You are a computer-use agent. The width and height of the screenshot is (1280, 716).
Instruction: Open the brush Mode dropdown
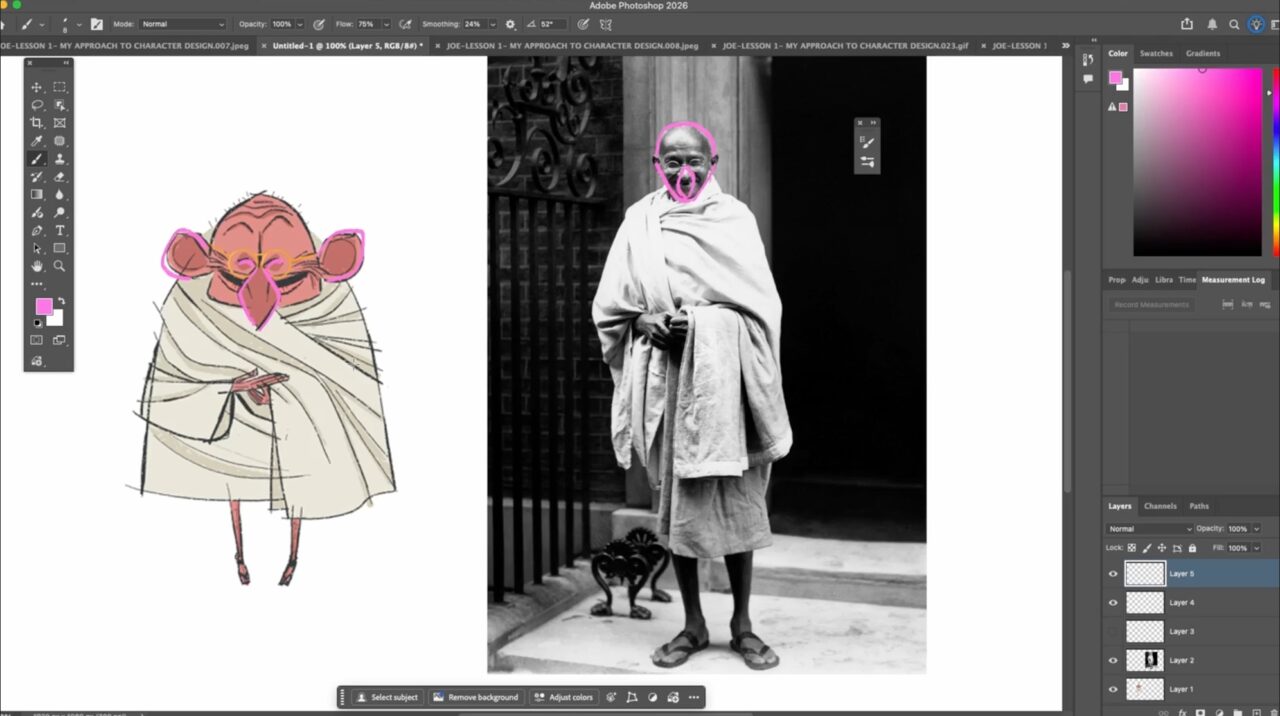point(182,24)
